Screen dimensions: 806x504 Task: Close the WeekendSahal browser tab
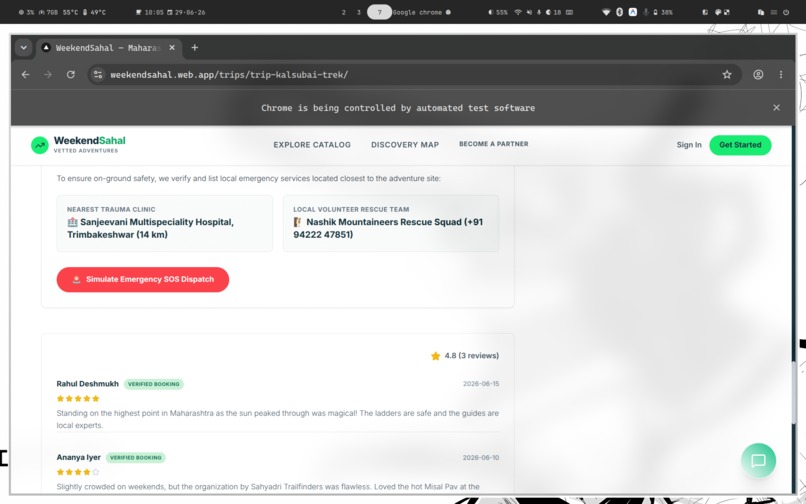(172, 48)
